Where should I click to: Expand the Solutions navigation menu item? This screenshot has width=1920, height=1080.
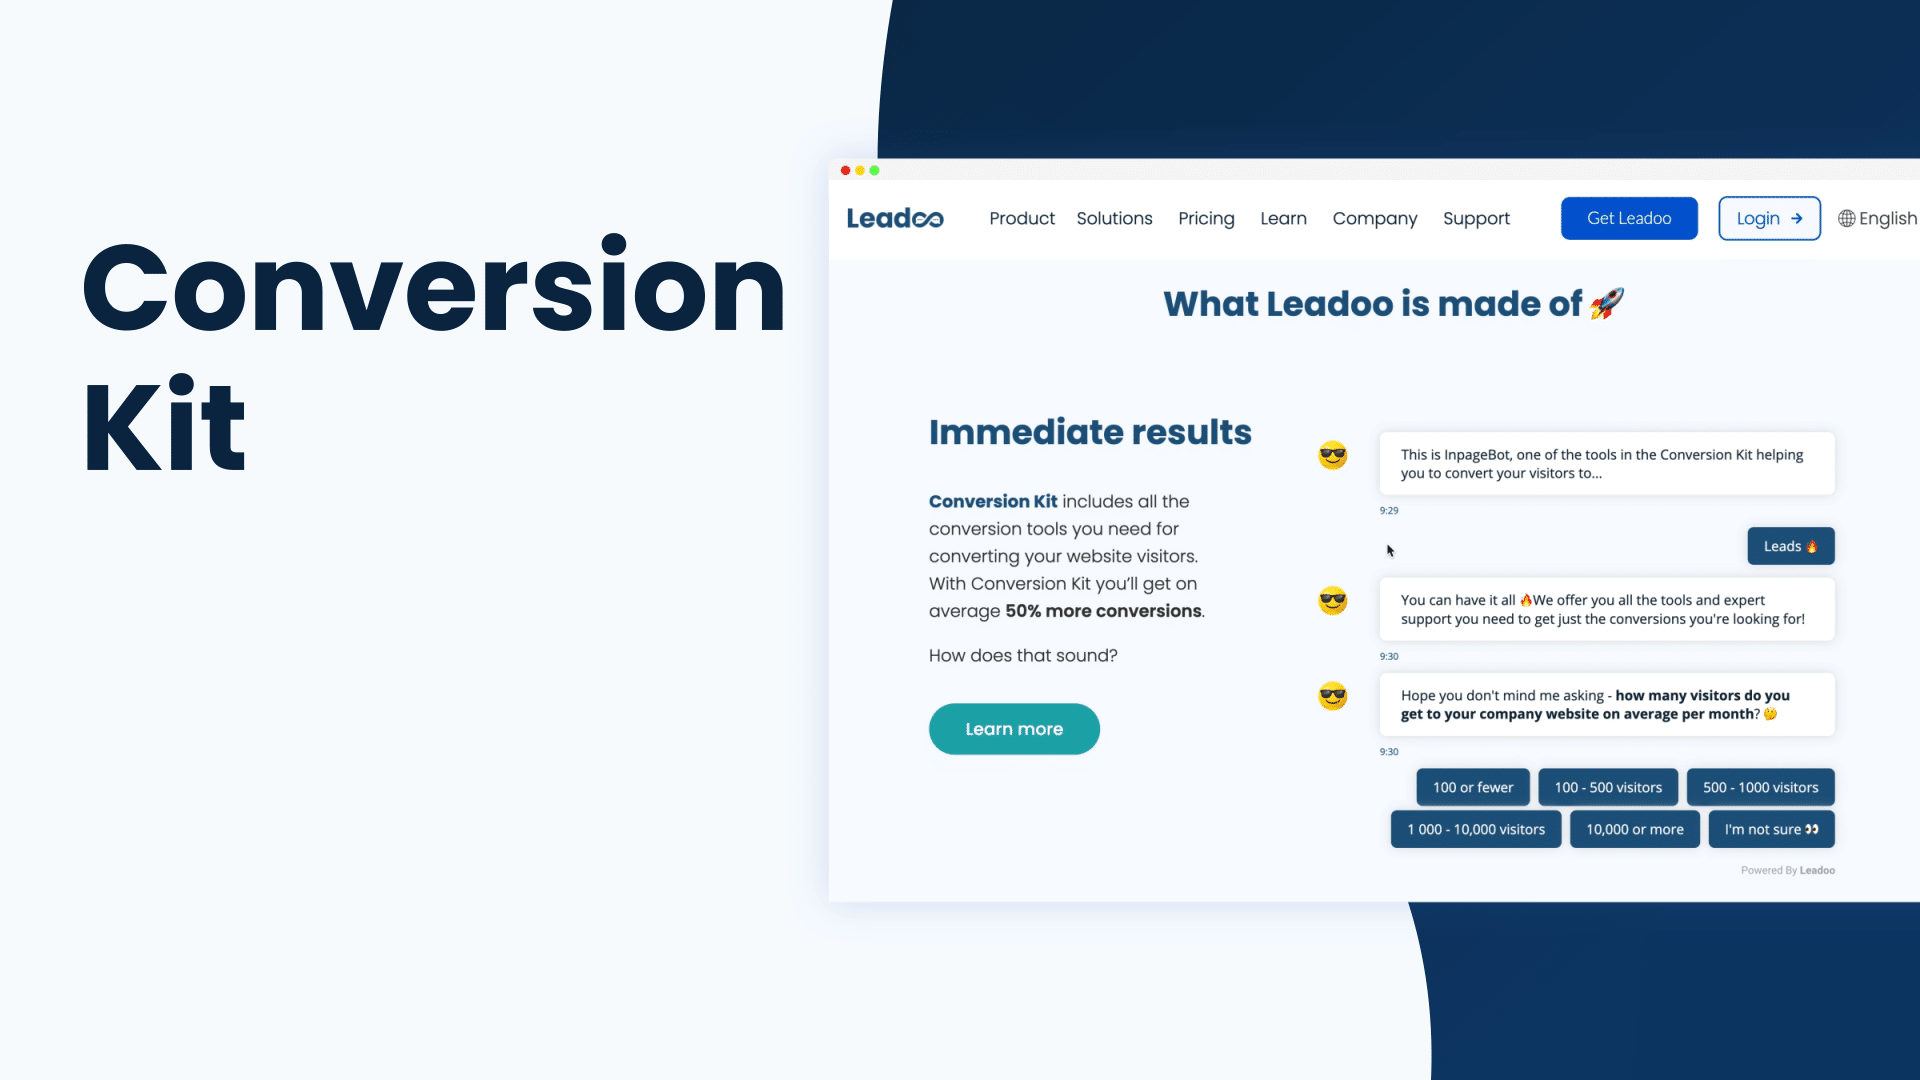click(1114, 218)
